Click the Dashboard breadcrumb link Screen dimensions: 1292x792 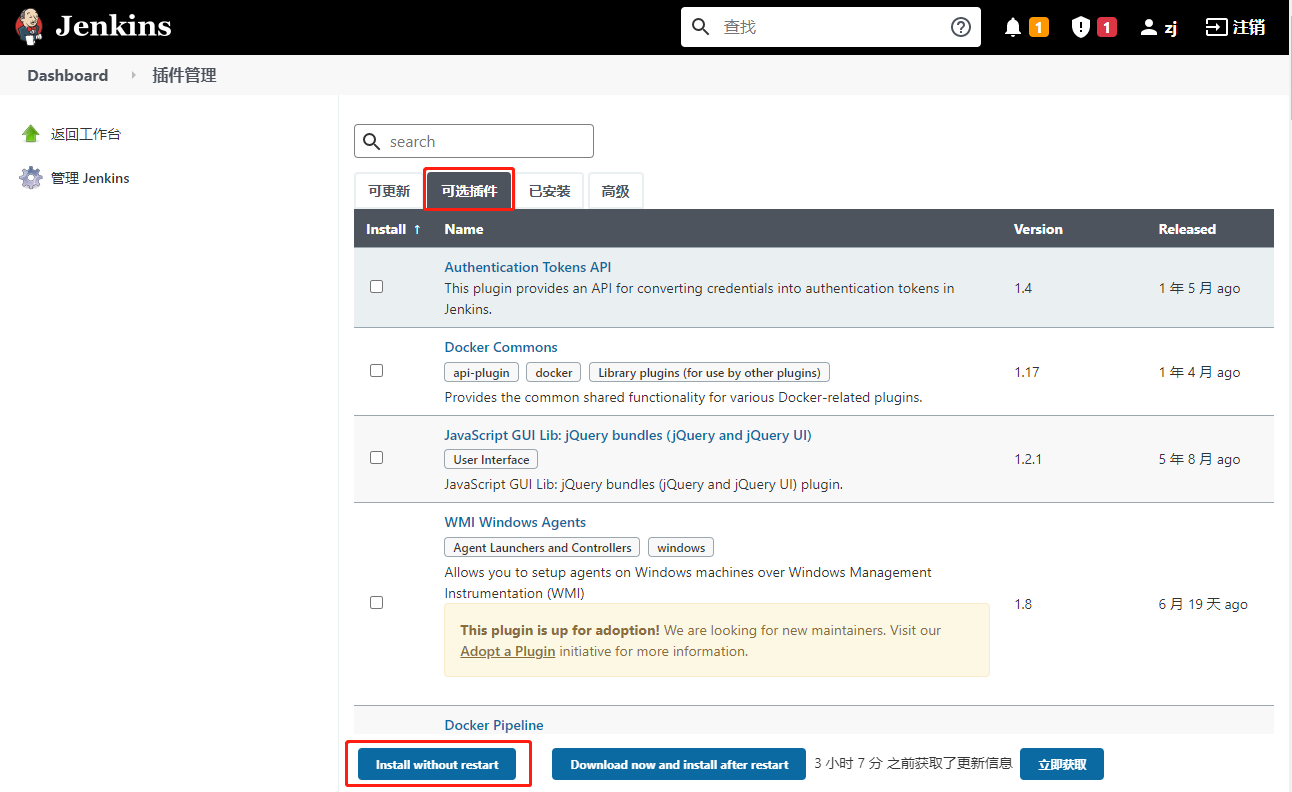click(68, 76)
